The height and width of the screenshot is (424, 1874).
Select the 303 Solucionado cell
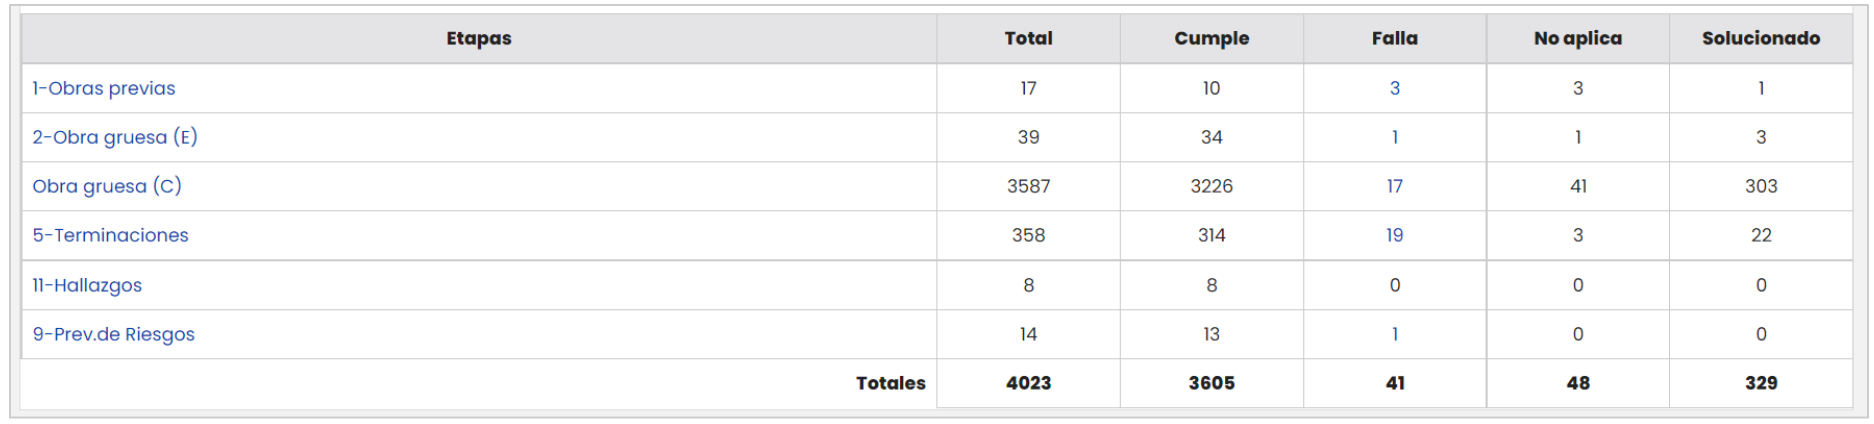pyautogui.click(x=1760, y=186)
